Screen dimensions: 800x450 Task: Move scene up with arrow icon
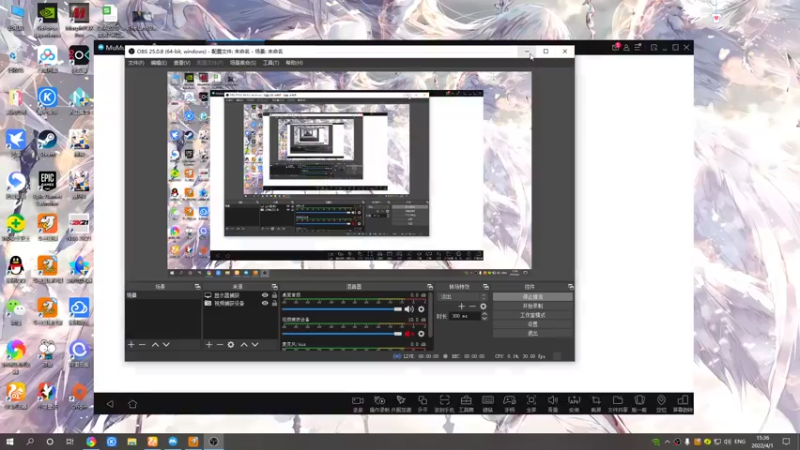(155, 345)
